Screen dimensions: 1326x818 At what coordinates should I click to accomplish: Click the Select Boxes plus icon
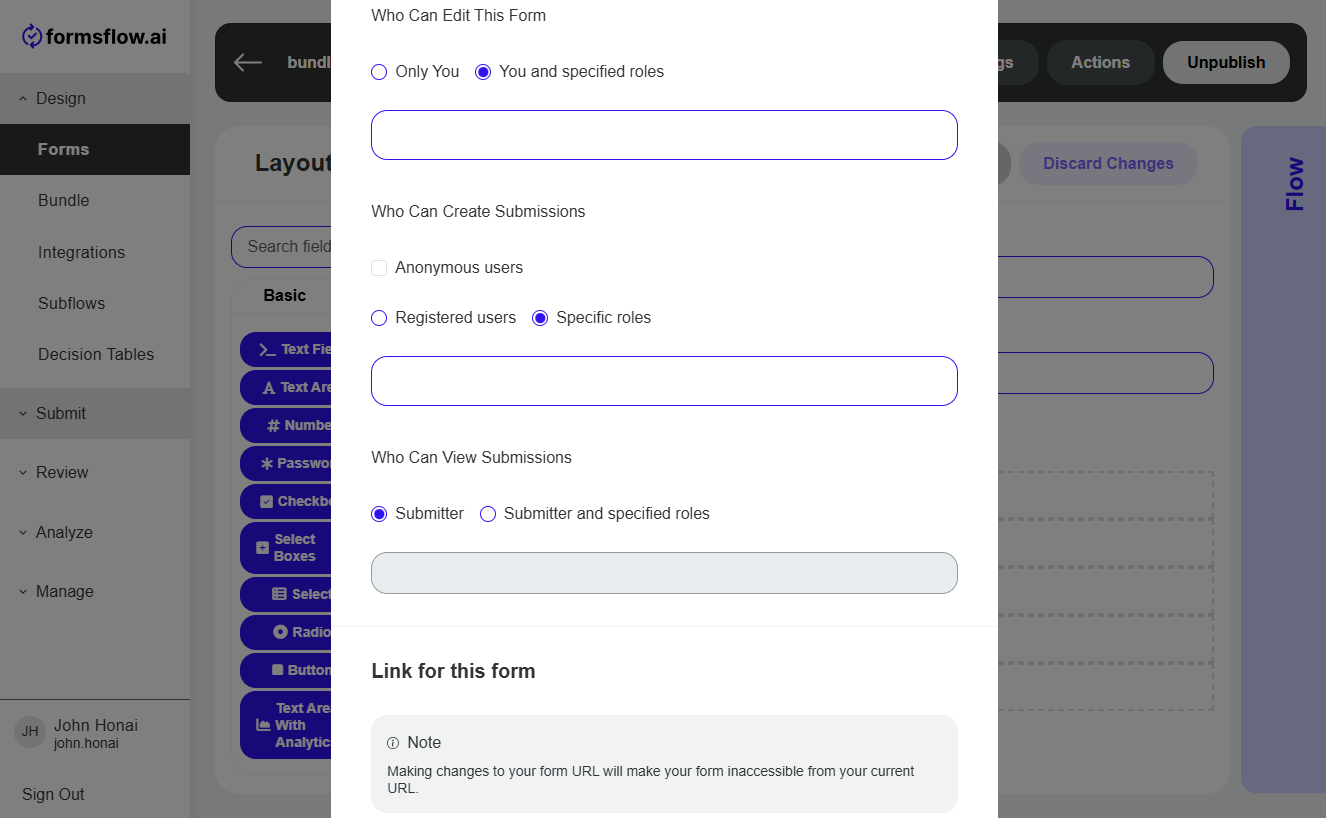pyautogui.click(x=262, y=548)
